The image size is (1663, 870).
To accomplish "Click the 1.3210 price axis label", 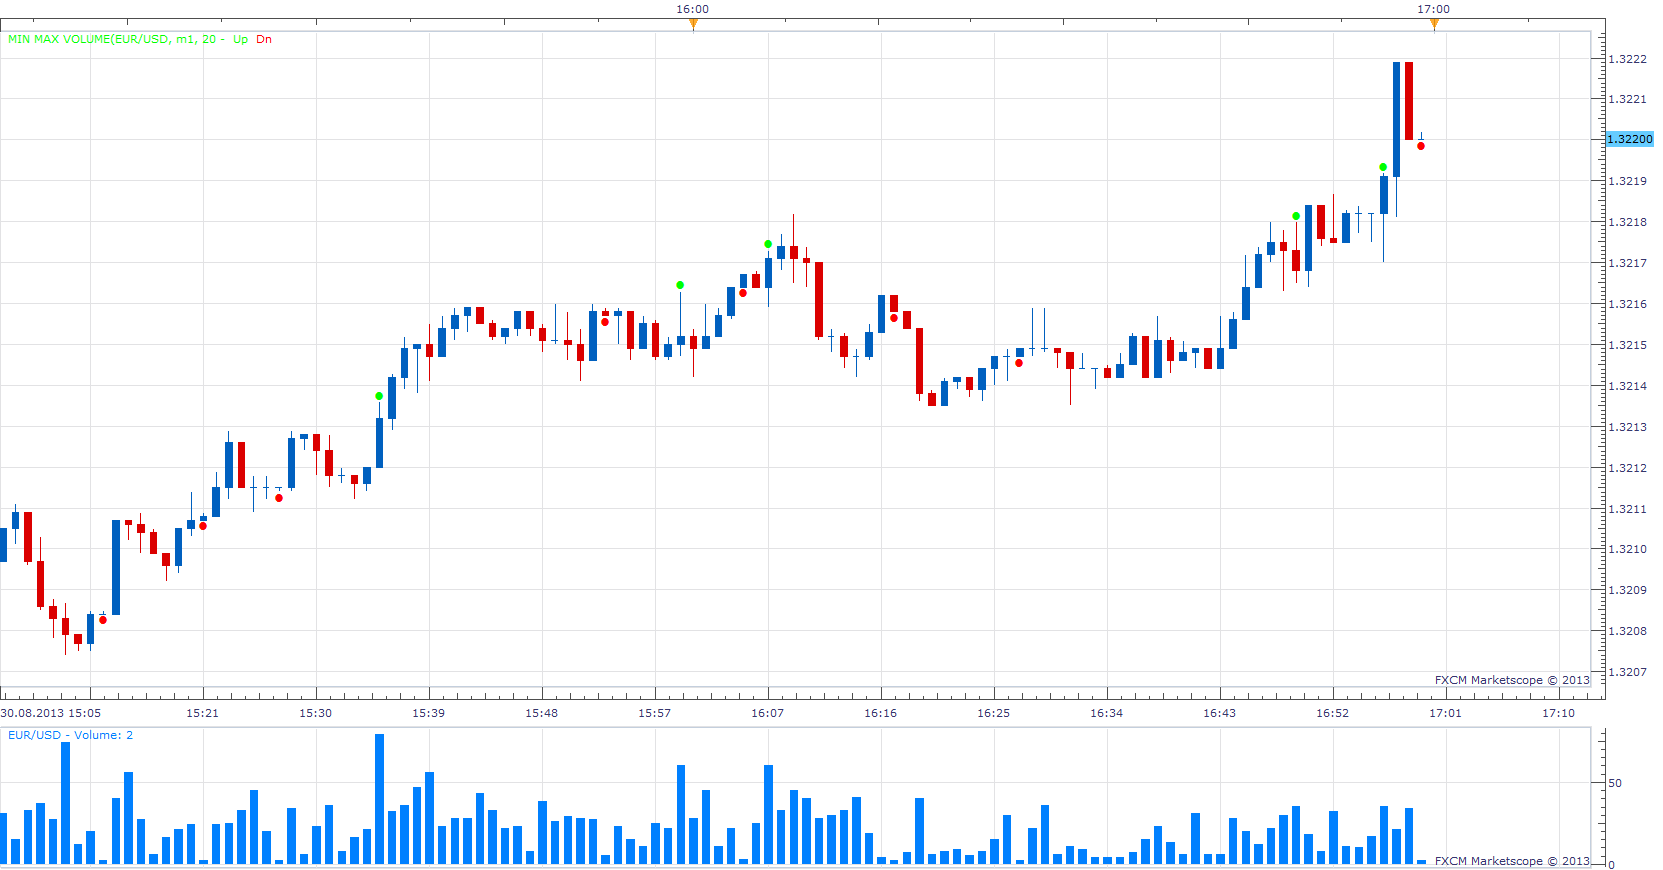I will [x=1627, y=549].
